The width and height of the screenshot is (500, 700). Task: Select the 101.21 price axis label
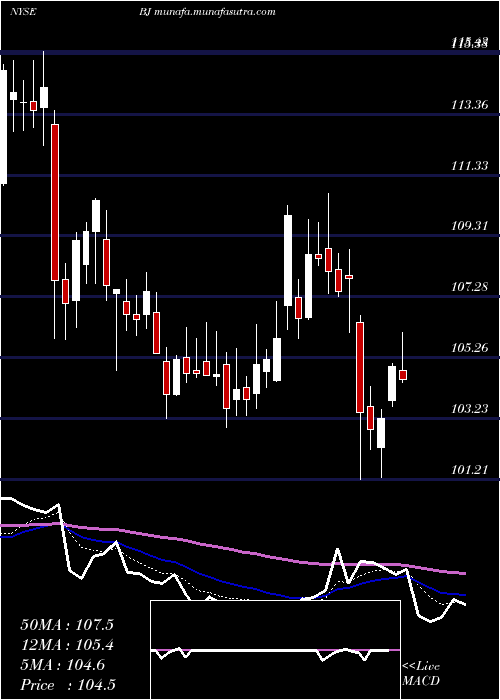tap(470, 469)
